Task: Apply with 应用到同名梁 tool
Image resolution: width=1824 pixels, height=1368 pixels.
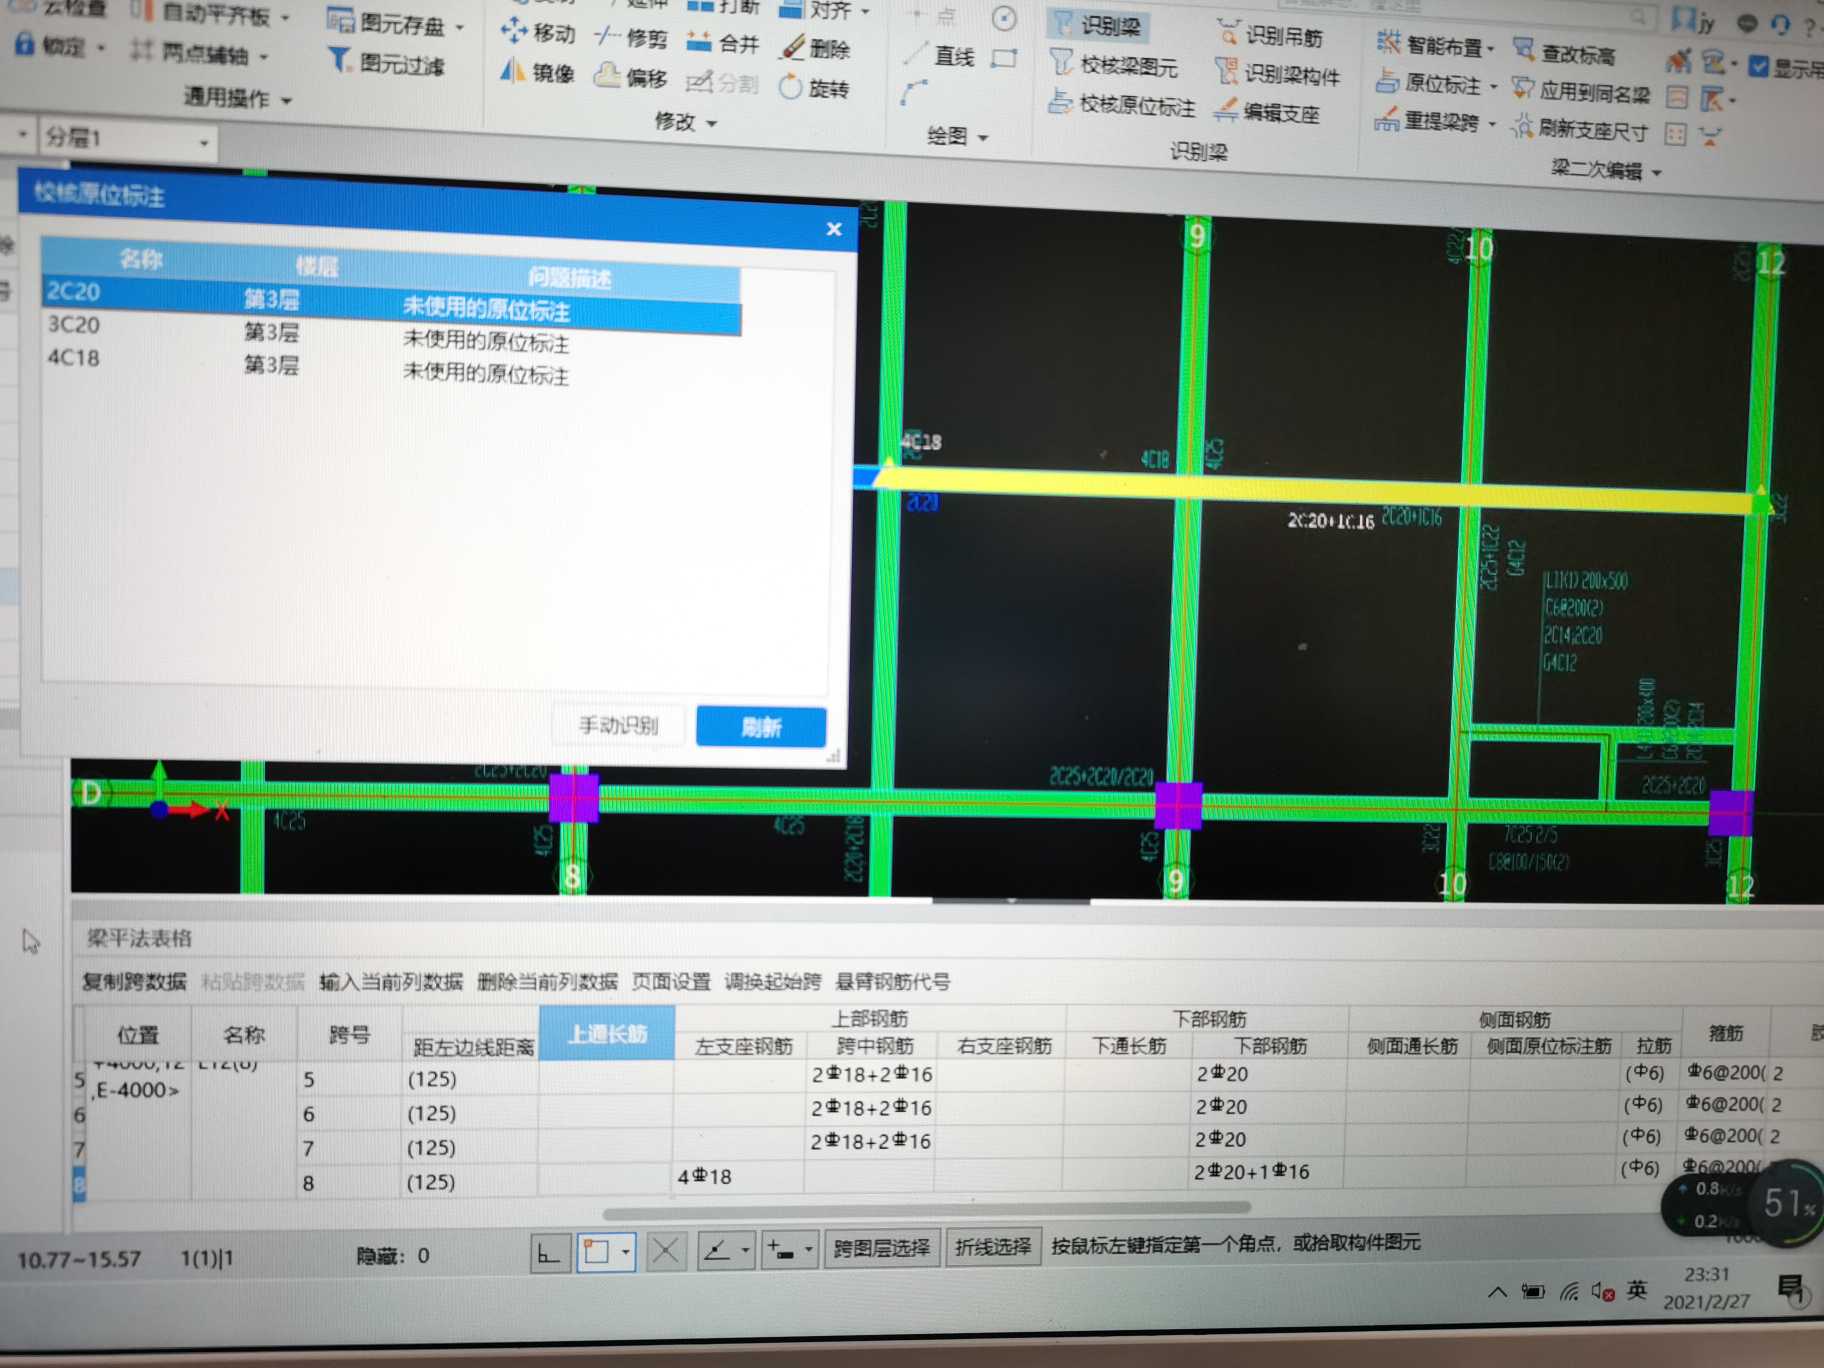Action: 1582,91
